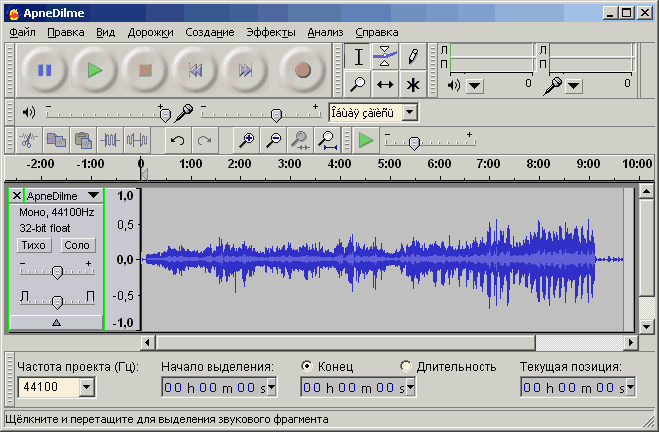The image size is (659, 432).
Task: Click the playback speed slider handle
Action: (x=414, y=143)
